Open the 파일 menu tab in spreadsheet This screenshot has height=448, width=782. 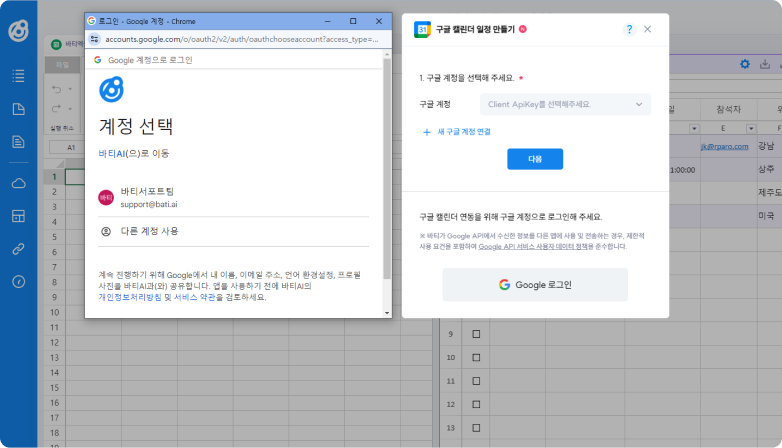[x=62, y=65]
